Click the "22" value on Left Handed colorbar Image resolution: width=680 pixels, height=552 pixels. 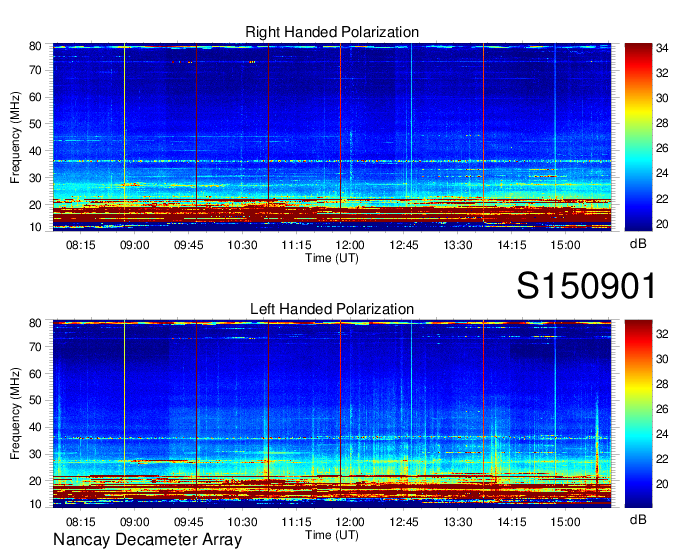[662, 459]
